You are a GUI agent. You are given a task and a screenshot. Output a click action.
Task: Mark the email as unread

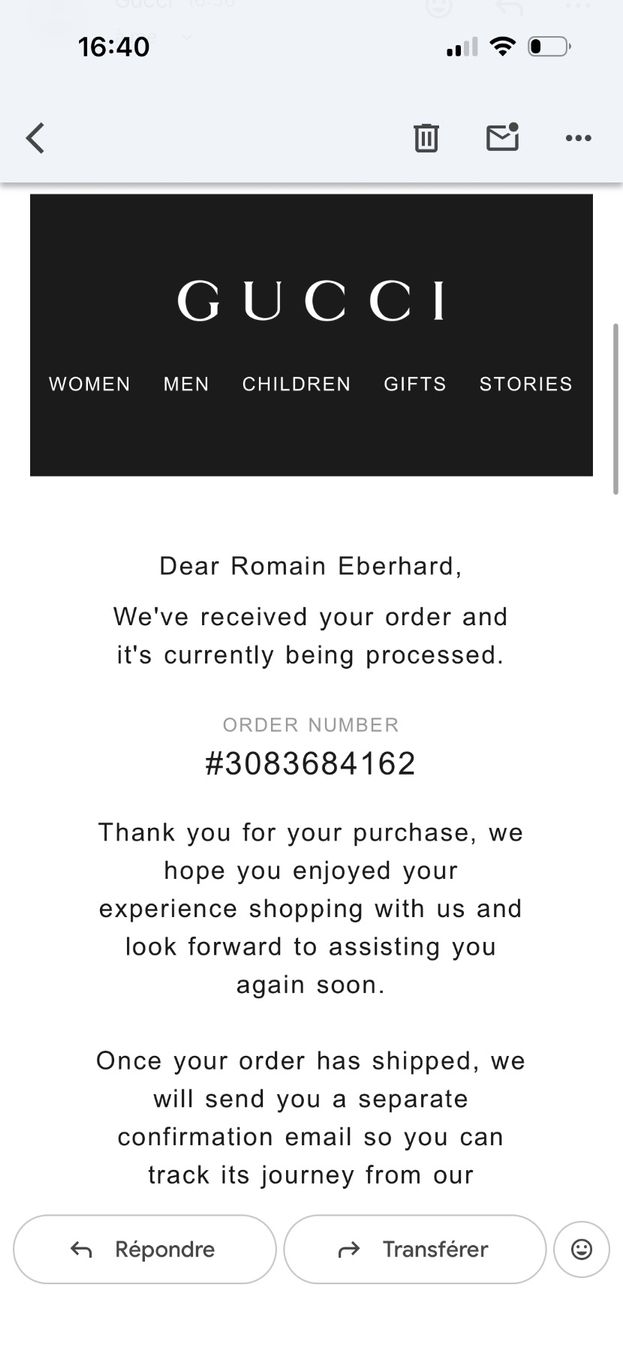(x=503, y=137)
